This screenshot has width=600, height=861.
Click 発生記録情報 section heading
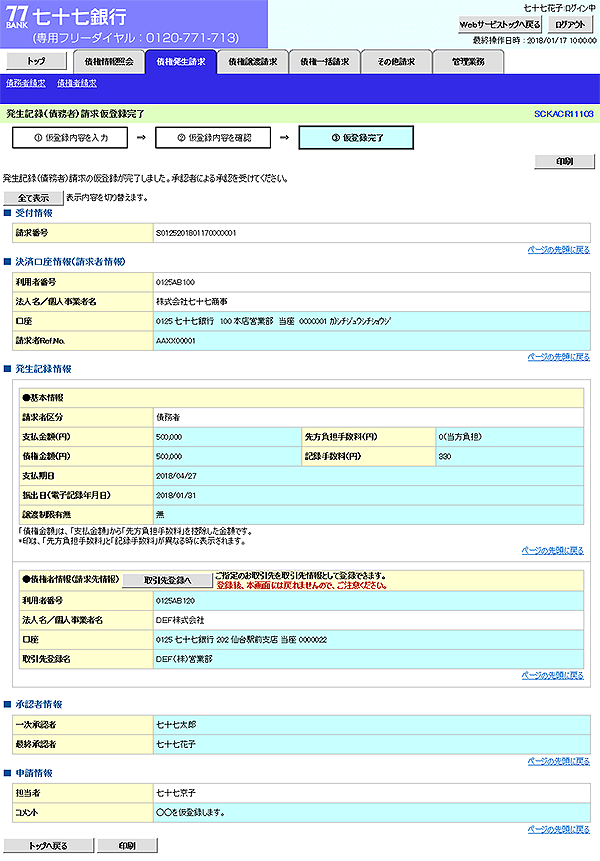tap(43, 369)
